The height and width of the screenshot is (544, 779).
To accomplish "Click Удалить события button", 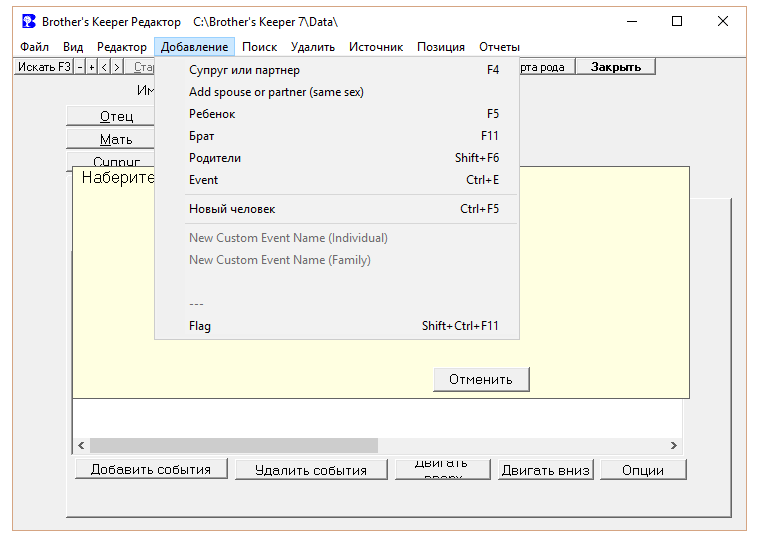I will pyautogui.click(x=311, y=470).
